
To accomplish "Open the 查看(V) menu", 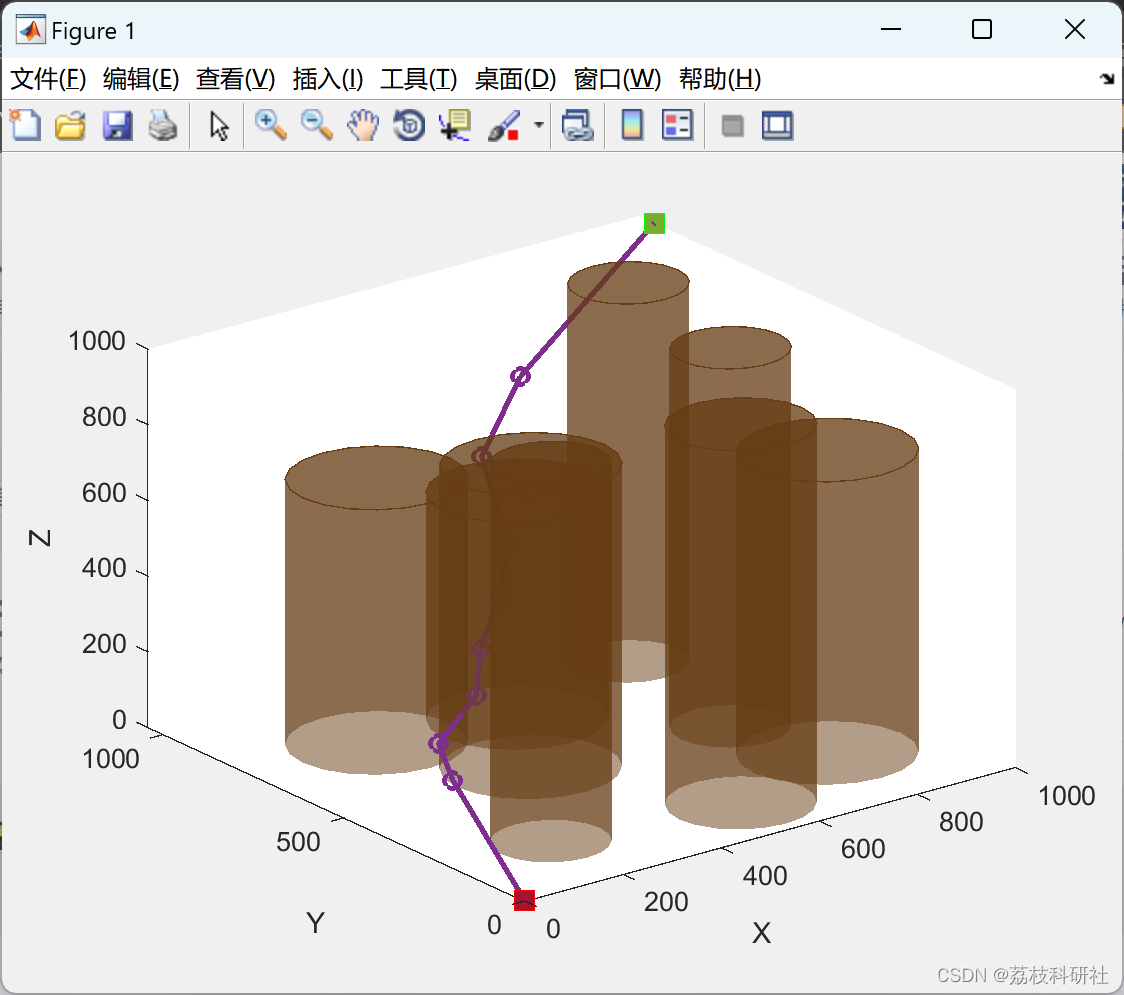I will coord(236,79).
